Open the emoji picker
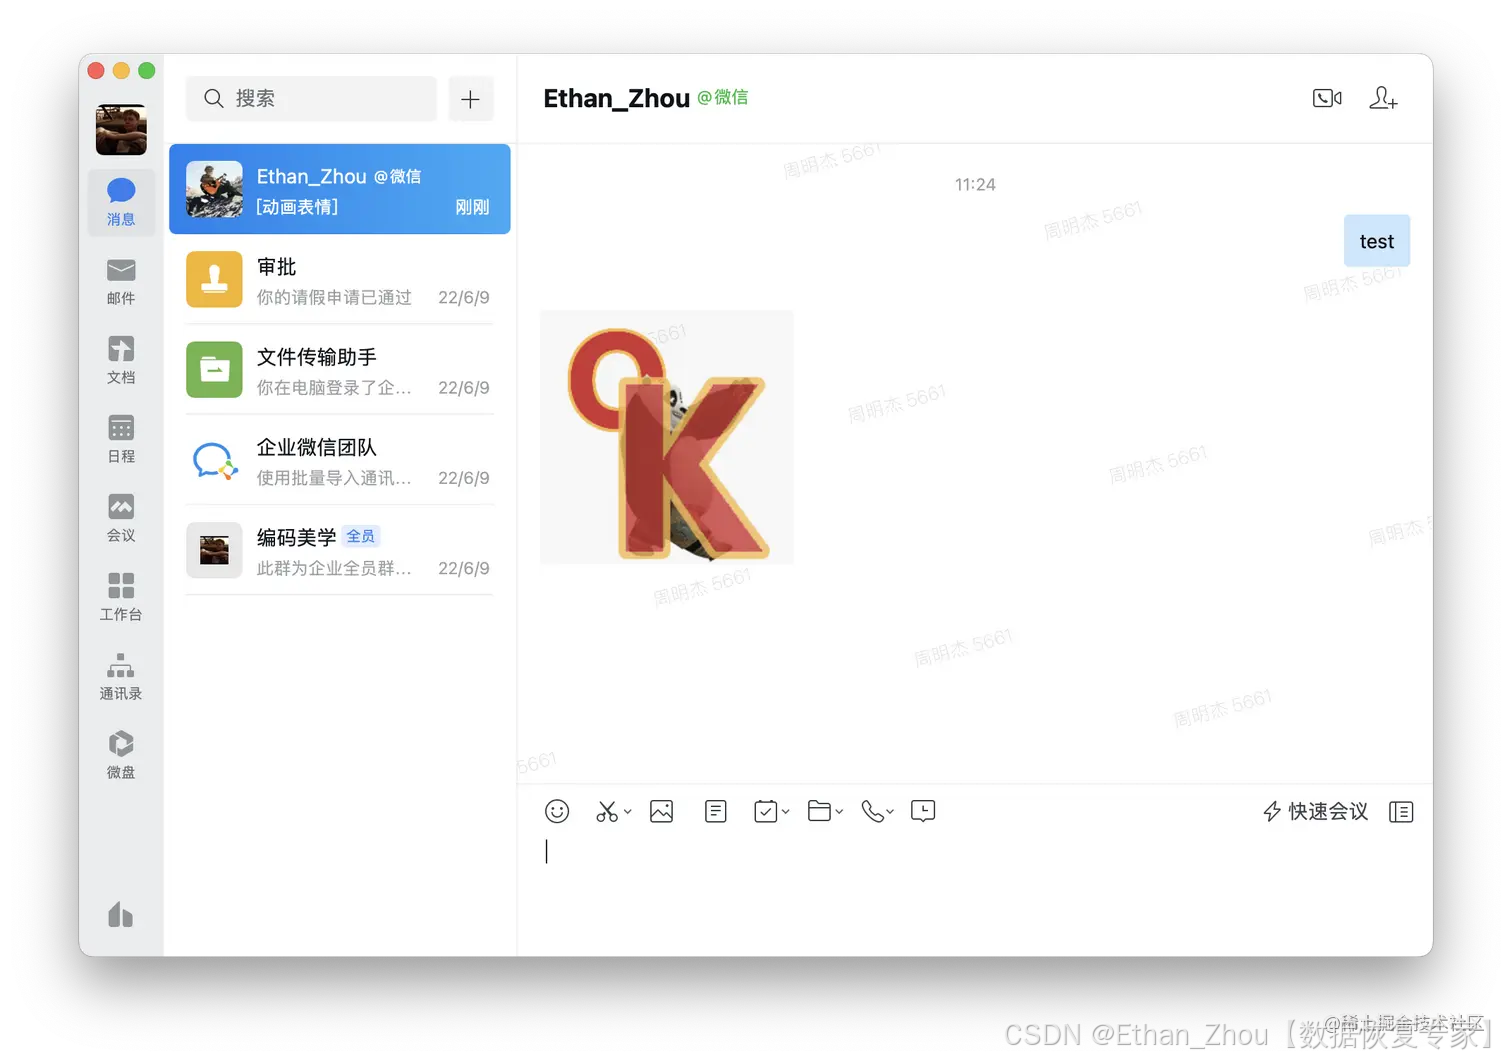 coord(557,811)
